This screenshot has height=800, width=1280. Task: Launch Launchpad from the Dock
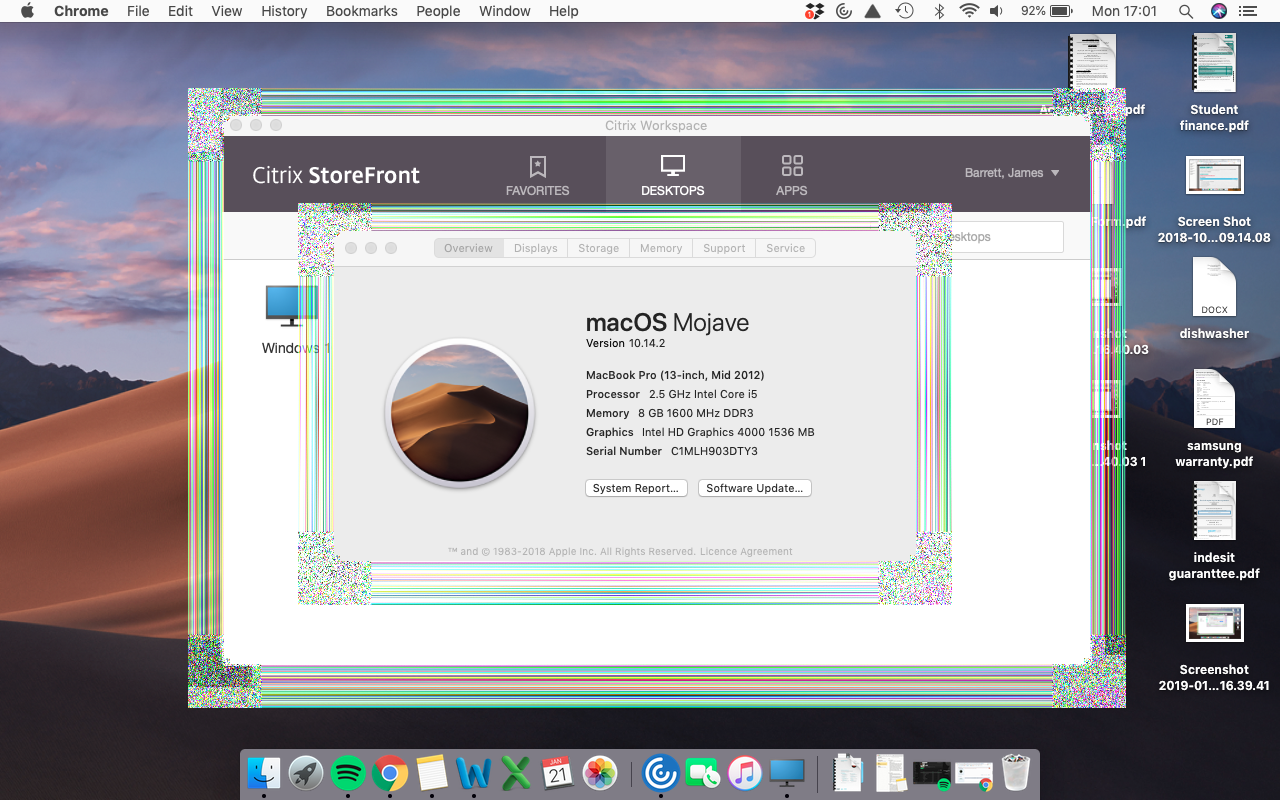point(306,772)
